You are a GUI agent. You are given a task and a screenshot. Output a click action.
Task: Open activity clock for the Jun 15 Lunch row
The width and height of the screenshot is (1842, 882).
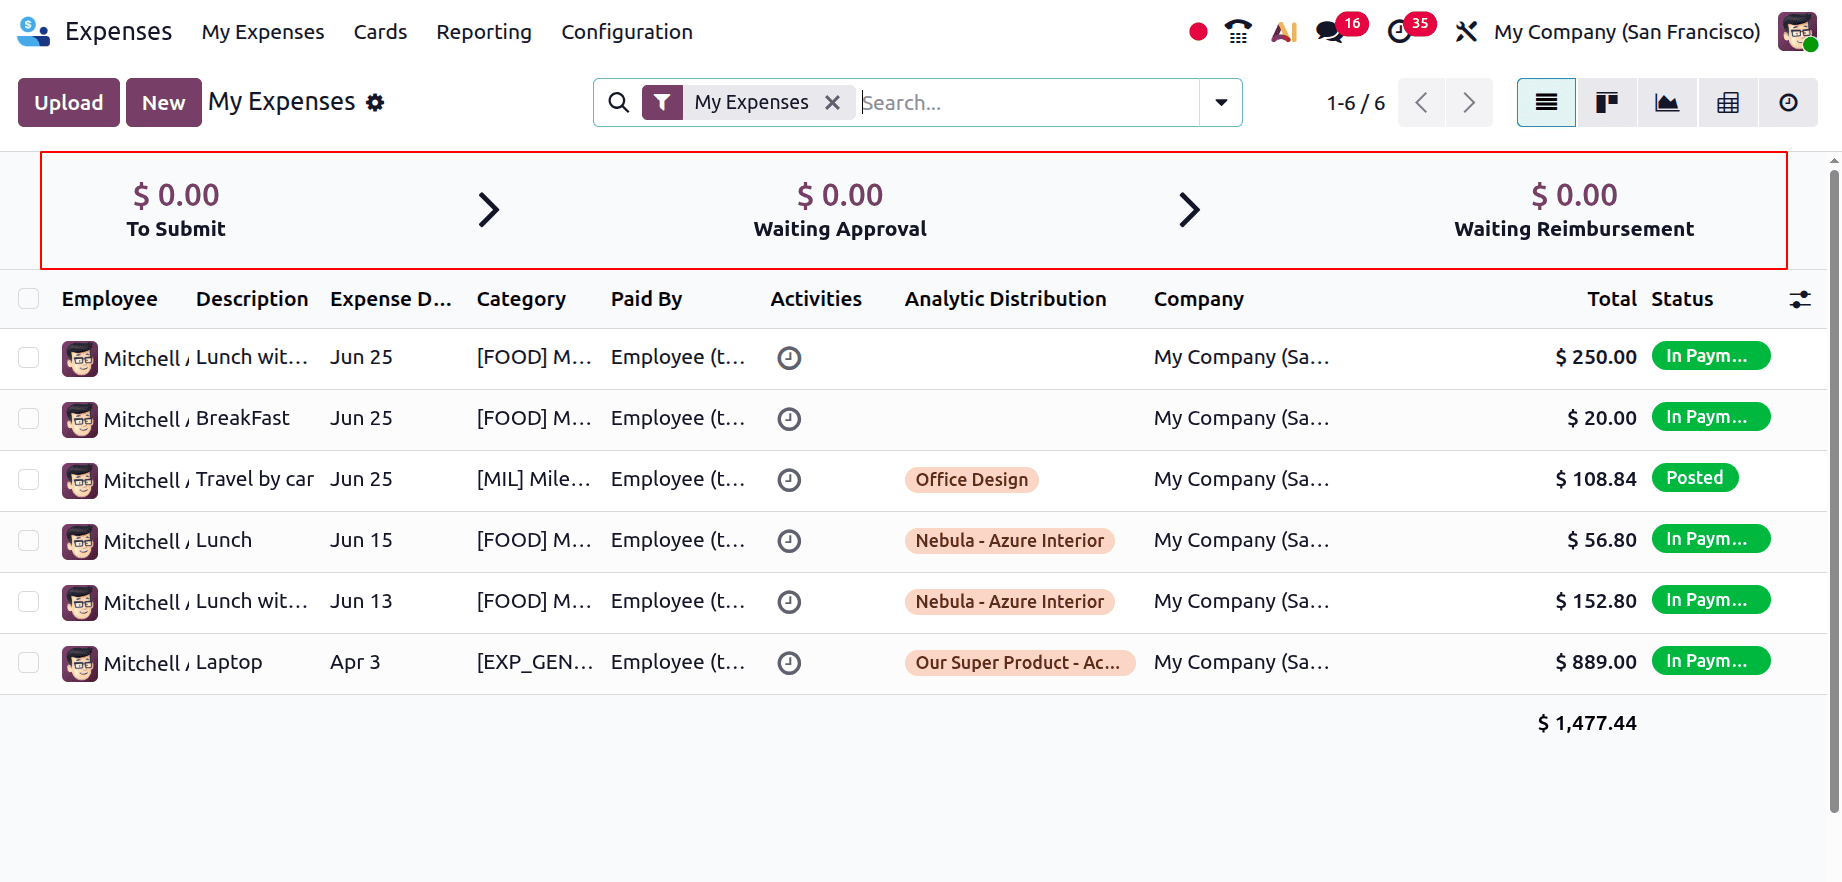point(789,541)
